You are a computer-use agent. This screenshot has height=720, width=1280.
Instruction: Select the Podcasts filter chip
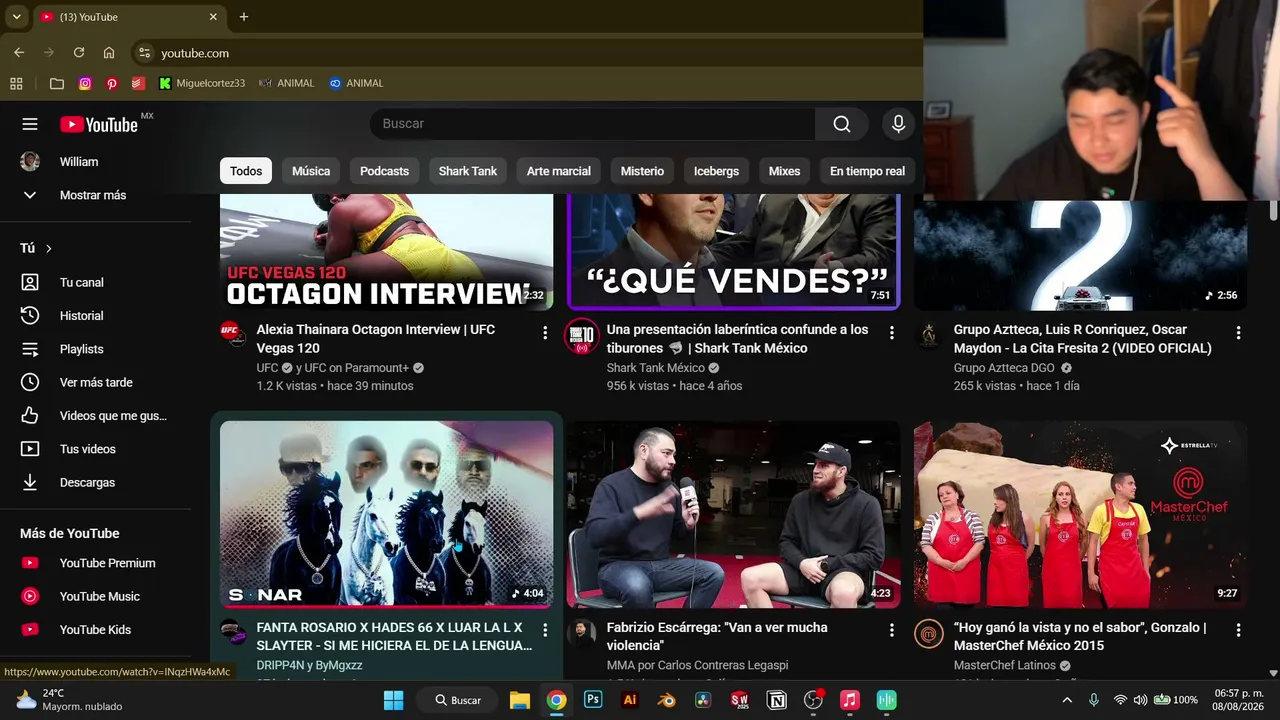384,171
